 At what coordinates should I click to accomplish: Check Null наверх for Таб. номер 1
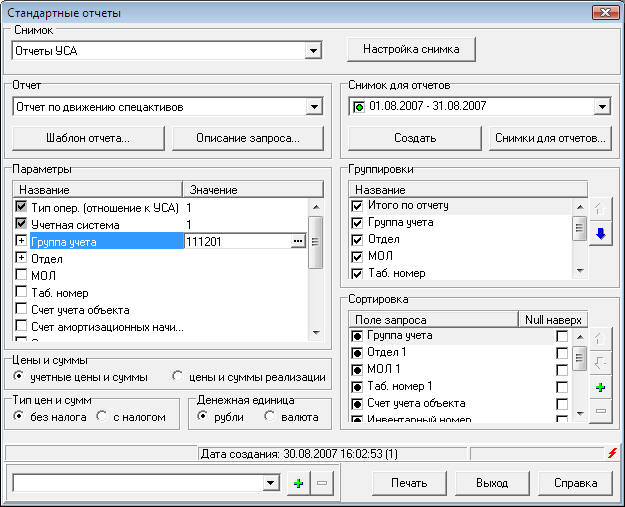562,387
